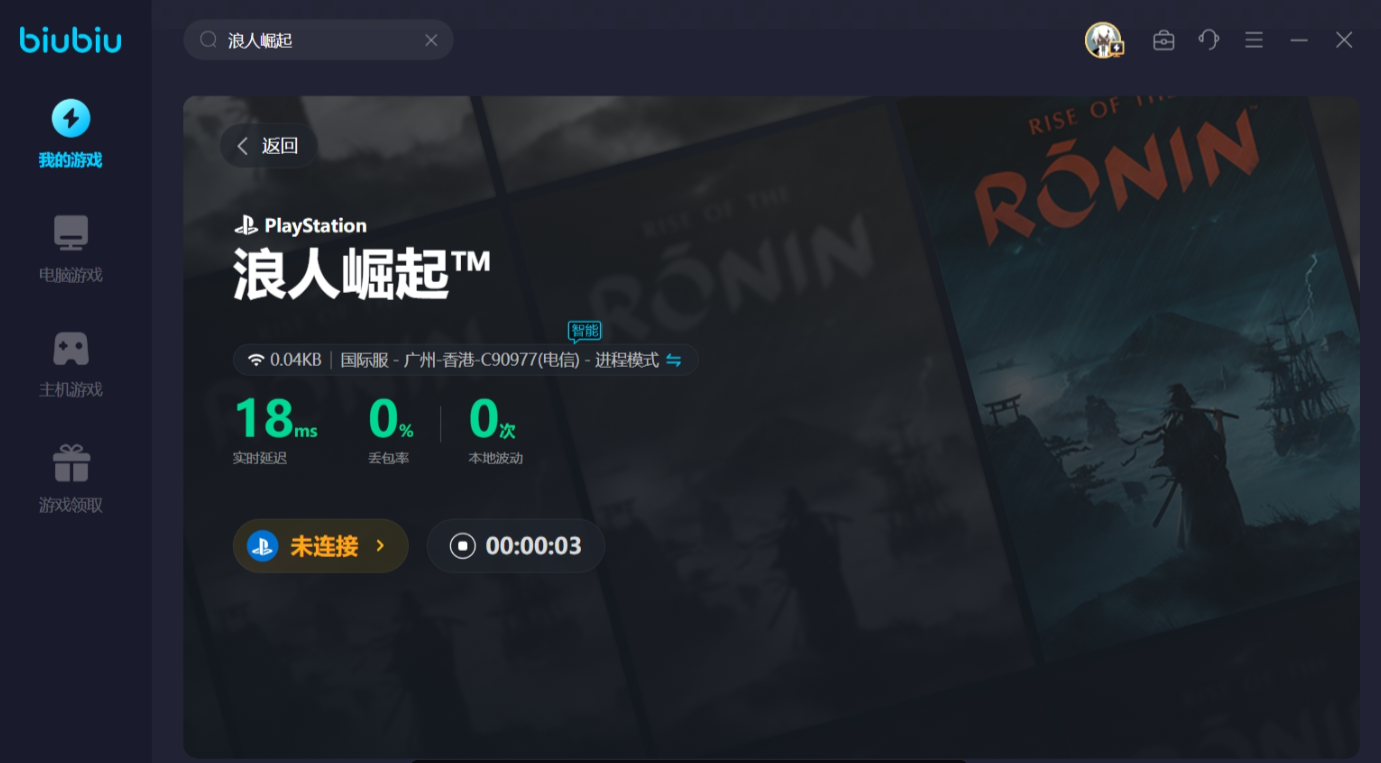This screenshot has width=1381, height=763.
Task: Close the biubiu window
Action: click(x=1344, y=40)
